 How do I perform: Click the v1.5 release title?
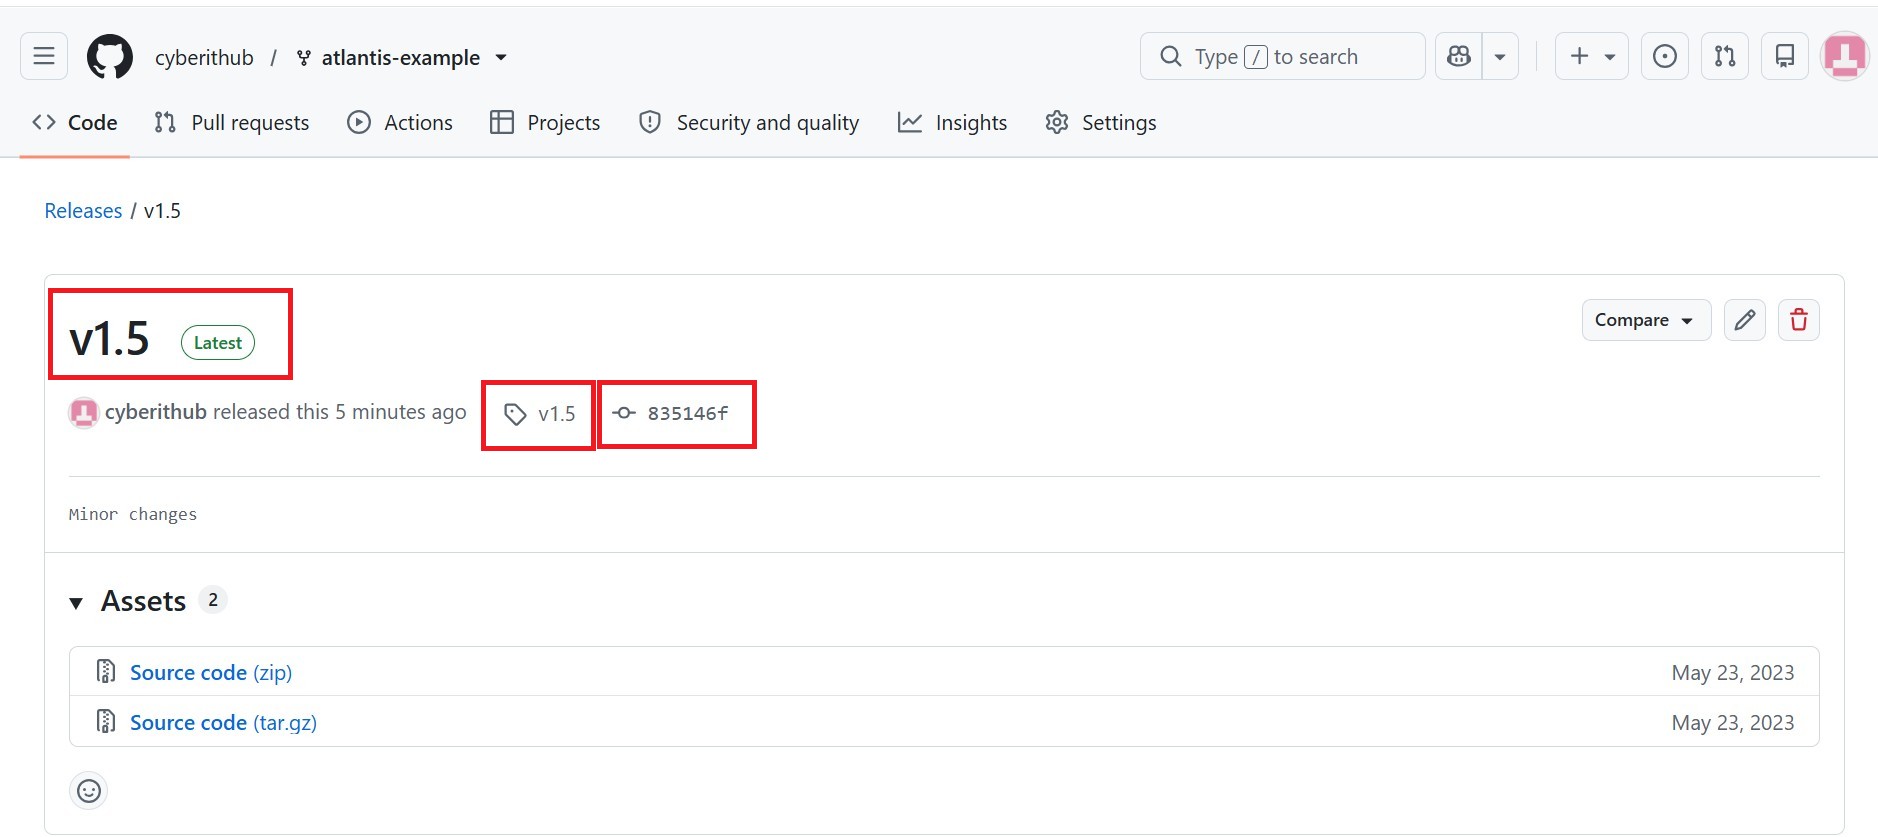(109, 339)
